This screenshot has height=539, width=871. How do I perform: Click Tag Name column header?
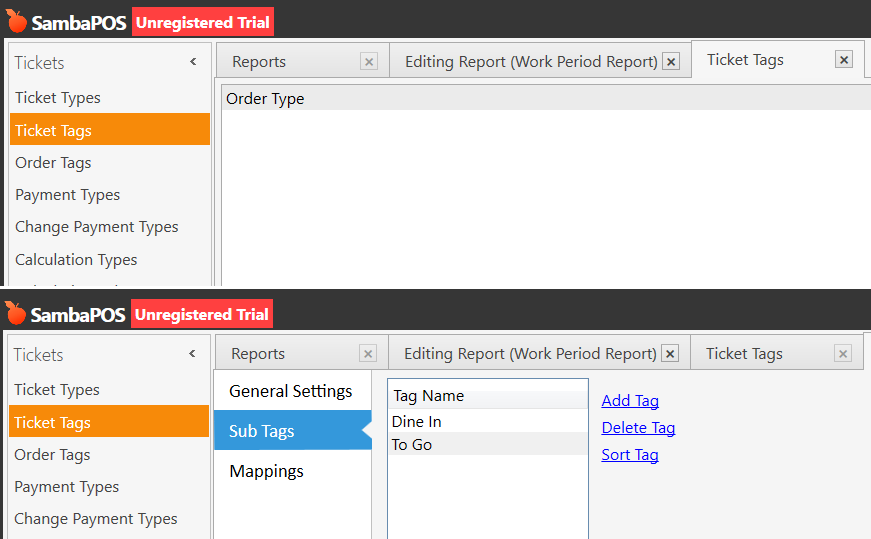pos(488,396)
